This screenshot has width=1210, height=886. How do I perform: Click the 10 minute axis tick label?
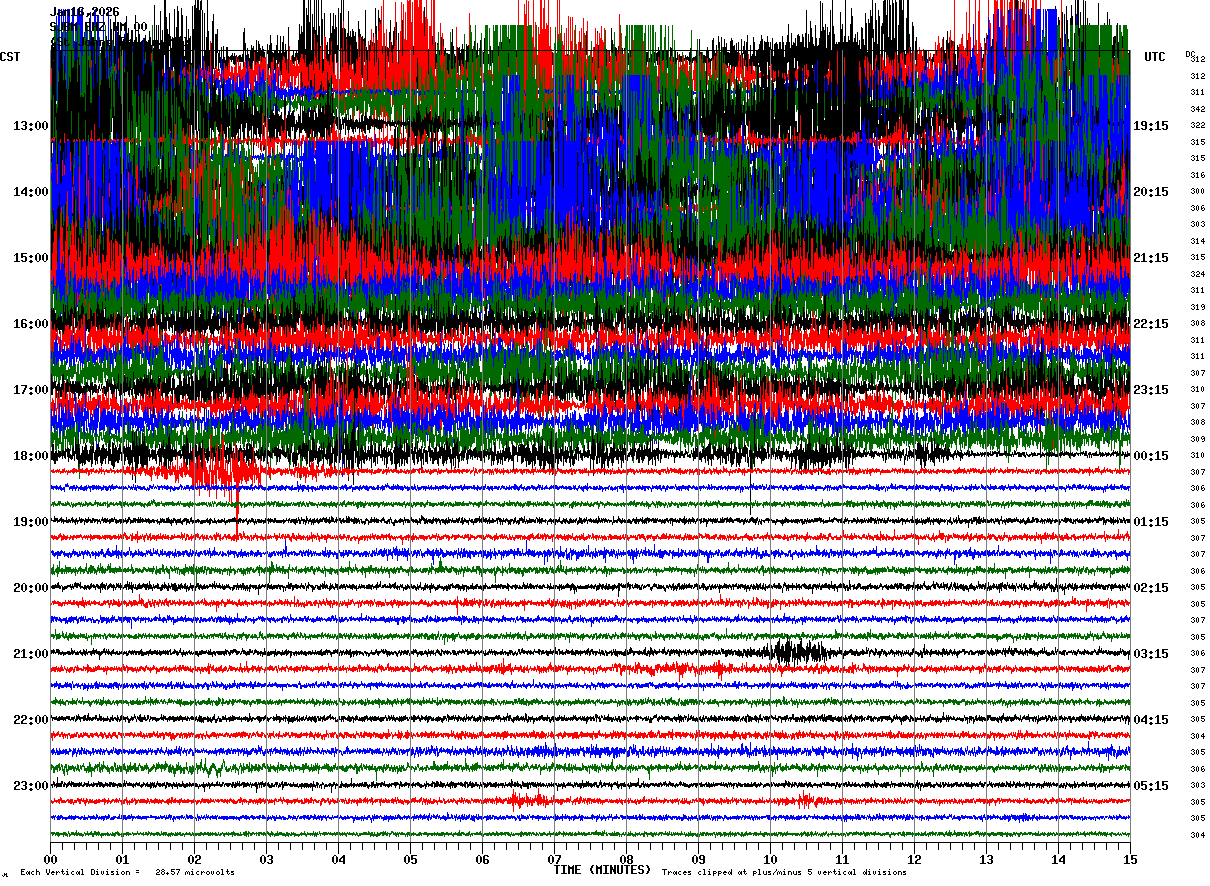pos(770,859)
